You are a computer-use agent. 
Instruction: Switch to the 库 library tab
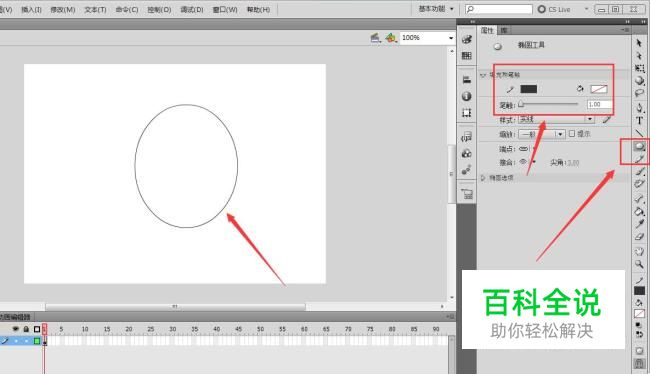tap(504, 30)
